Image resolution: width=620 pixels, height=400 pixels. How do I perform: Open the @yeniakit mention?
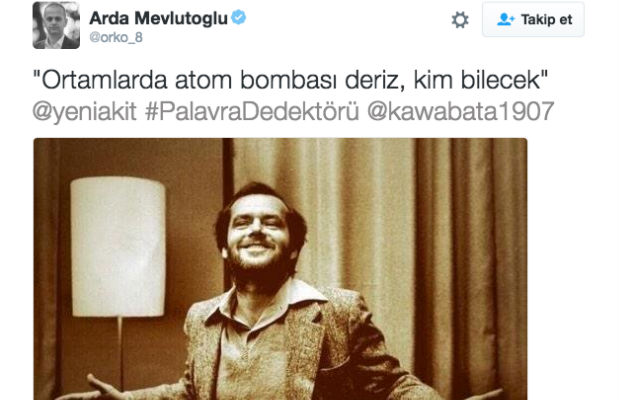pyautogui.click(x=85, y=111)
